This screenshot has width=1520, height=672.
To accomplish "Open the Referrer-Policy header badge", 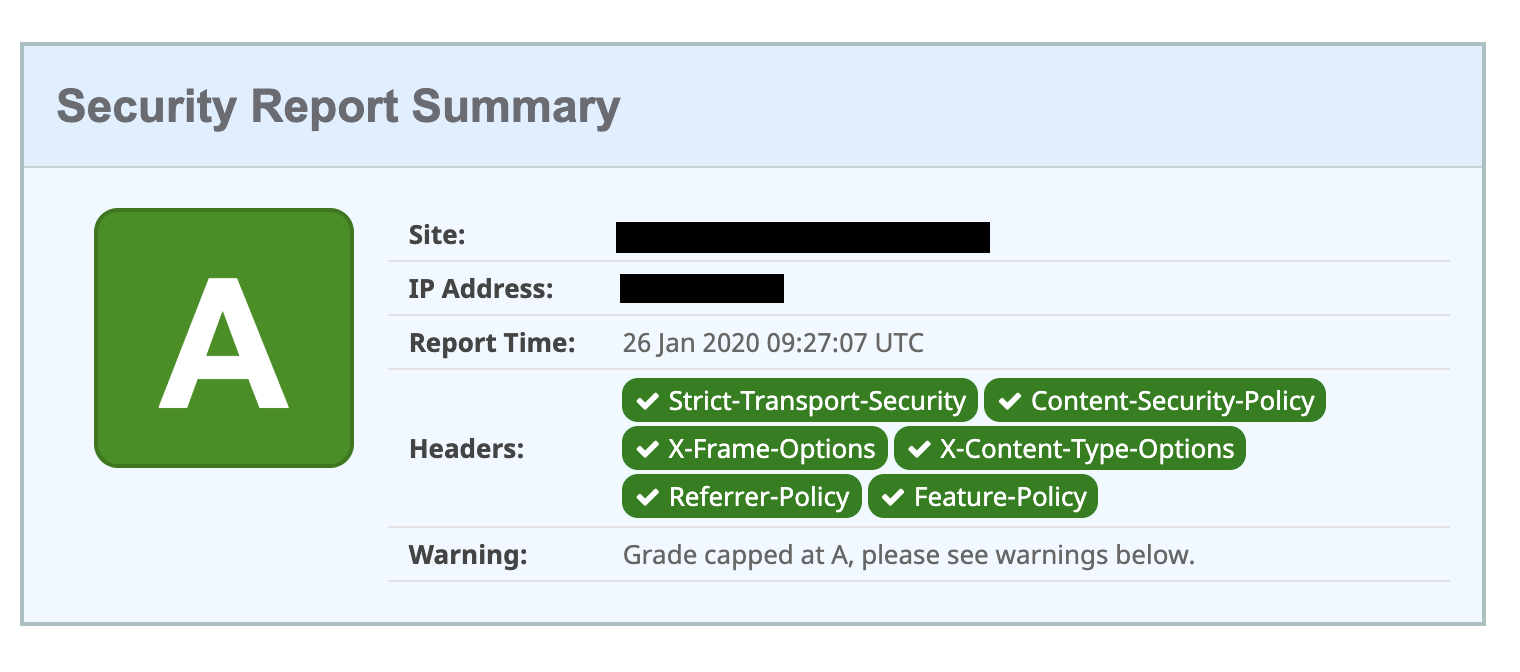I will coord(742,497).
